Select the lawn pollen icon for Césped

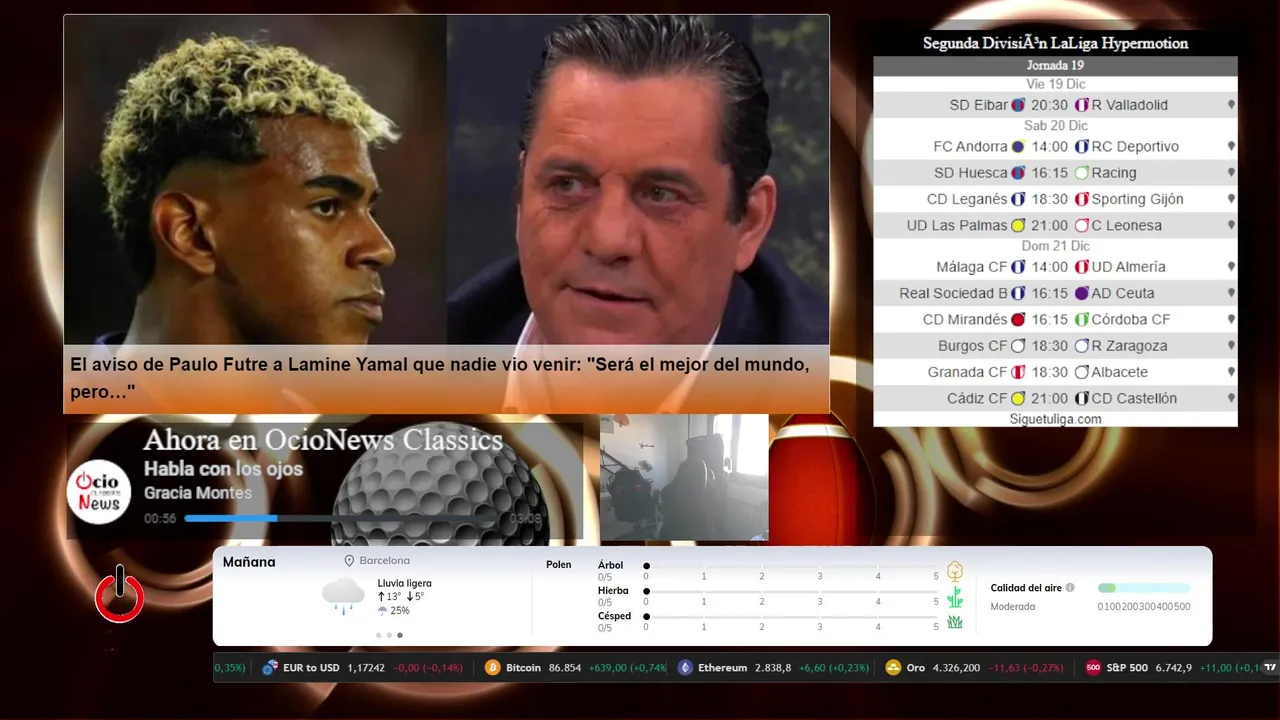(954, 622)
